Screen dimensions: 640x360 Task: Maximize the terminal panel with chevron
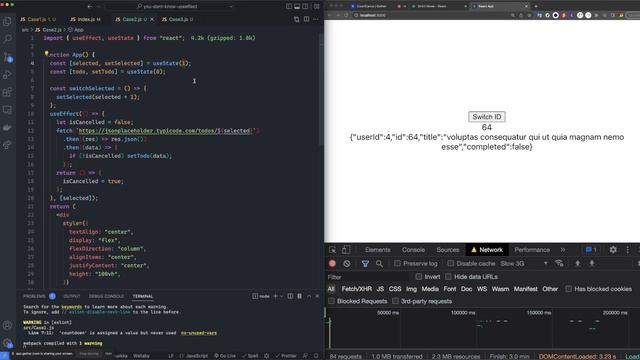click(309, 296)
